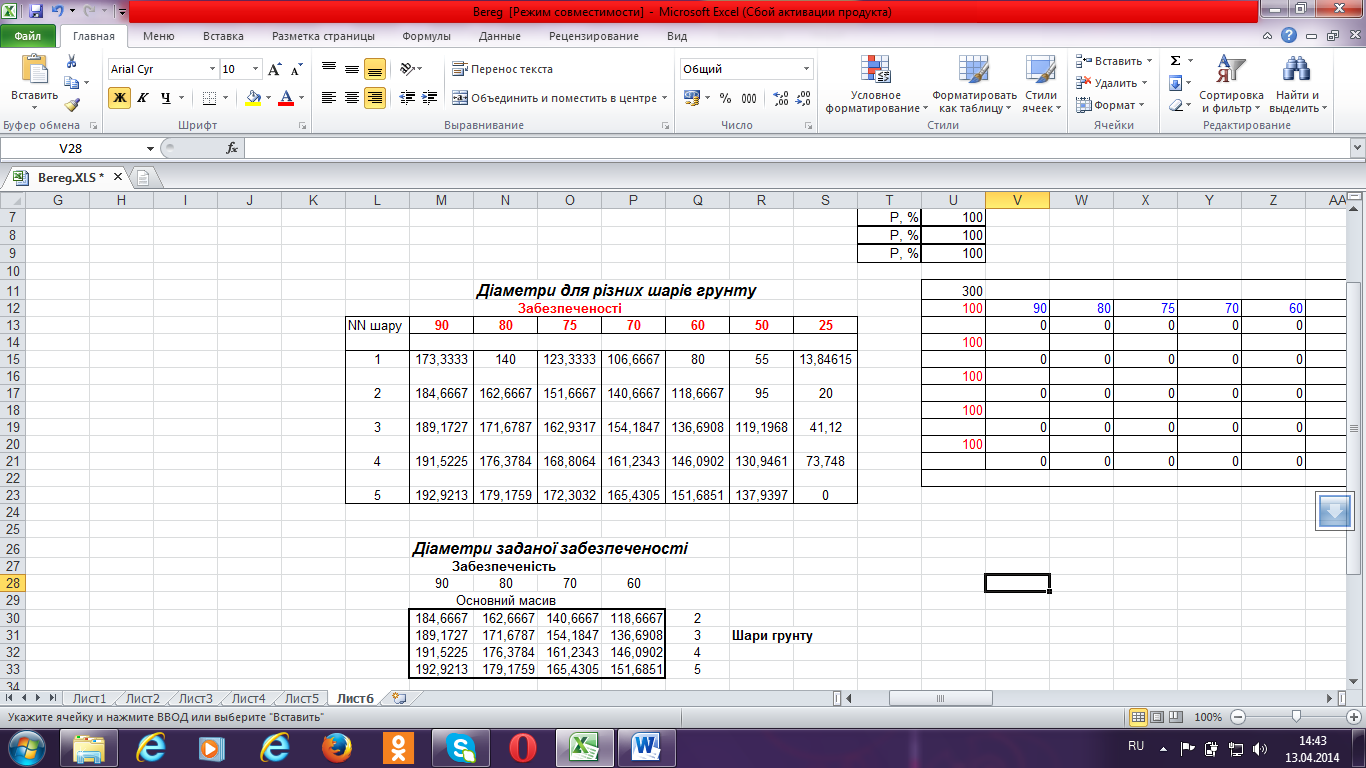Toggle underline (Ч) formatting

coord(166,98)
